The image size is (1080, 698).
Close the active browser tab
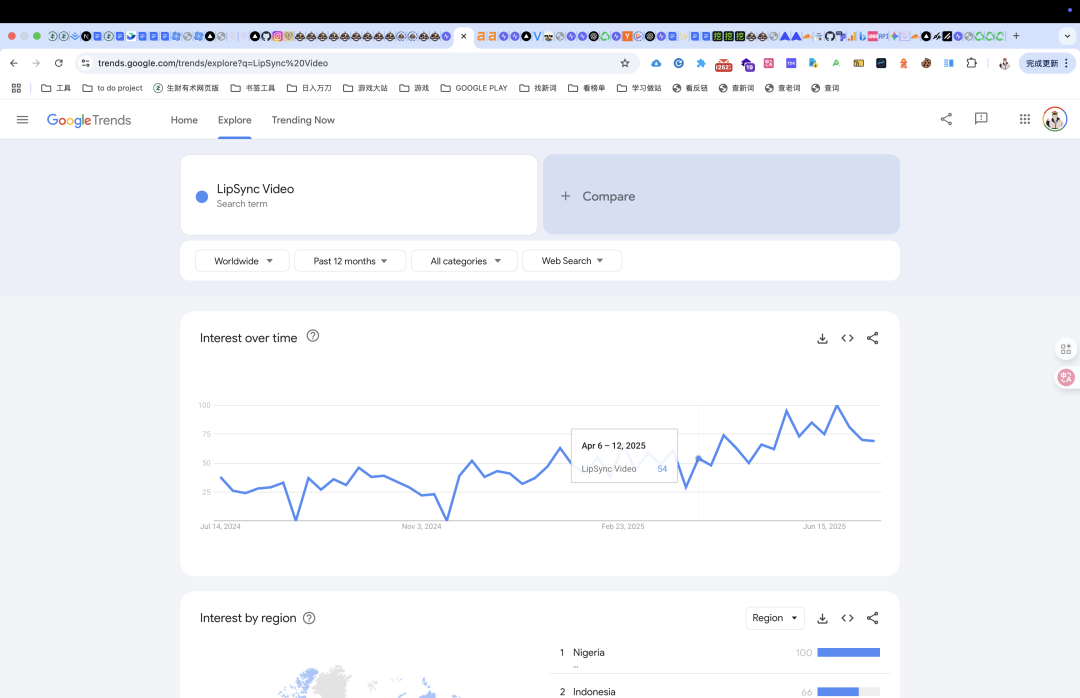[x=464, y=36]
